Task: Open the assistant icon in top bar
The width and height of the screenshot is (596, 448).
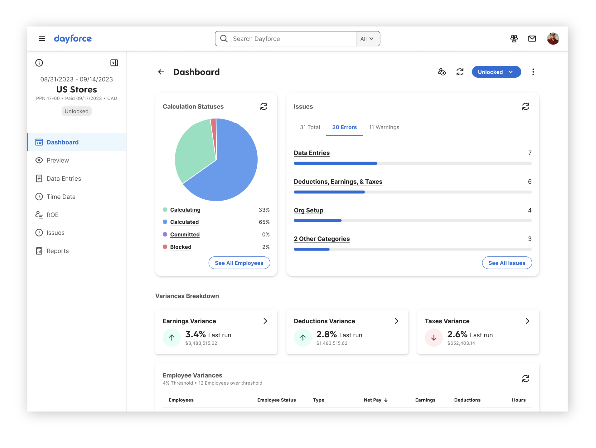Action: (x=514, y=38)
